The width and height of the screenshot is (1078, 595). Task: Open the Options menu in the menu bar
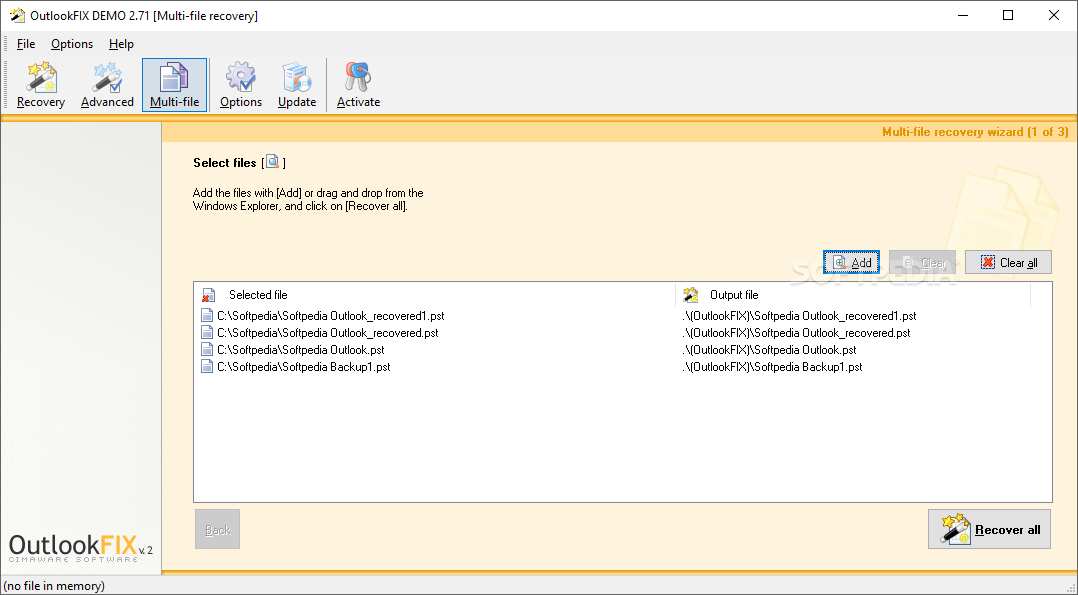click(x=72, y=44)
